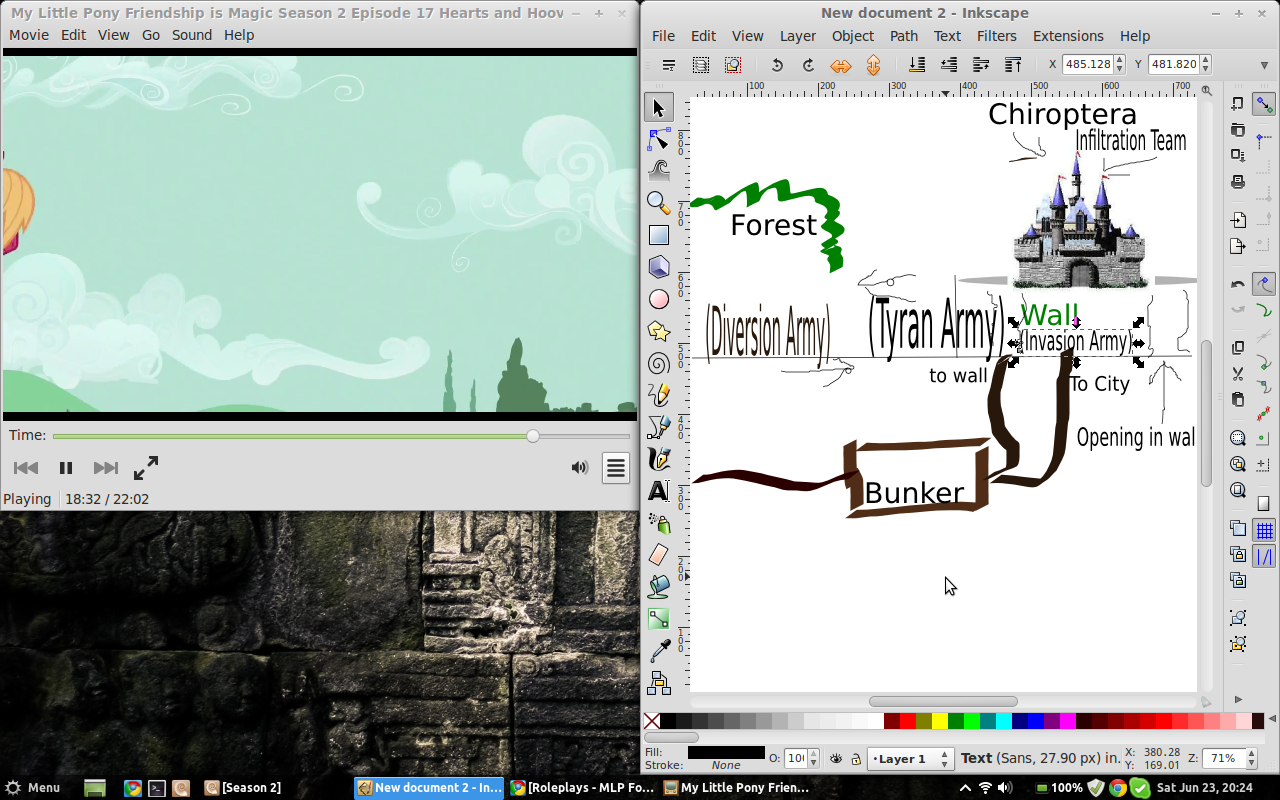The image size is (1280, 800).
Task: Select the Tweak tool
Action: (x=659, y=172)
